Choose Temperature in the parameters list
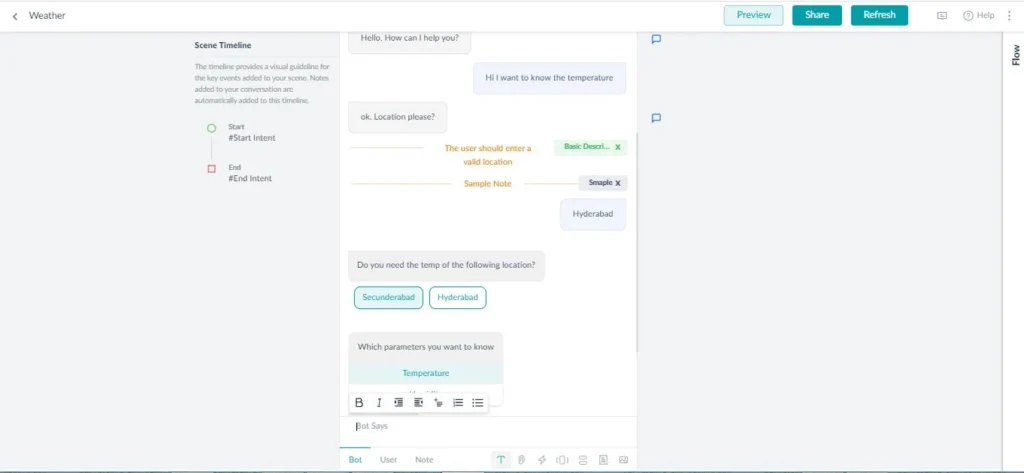The image size is (1024, 473). point(426,373)
